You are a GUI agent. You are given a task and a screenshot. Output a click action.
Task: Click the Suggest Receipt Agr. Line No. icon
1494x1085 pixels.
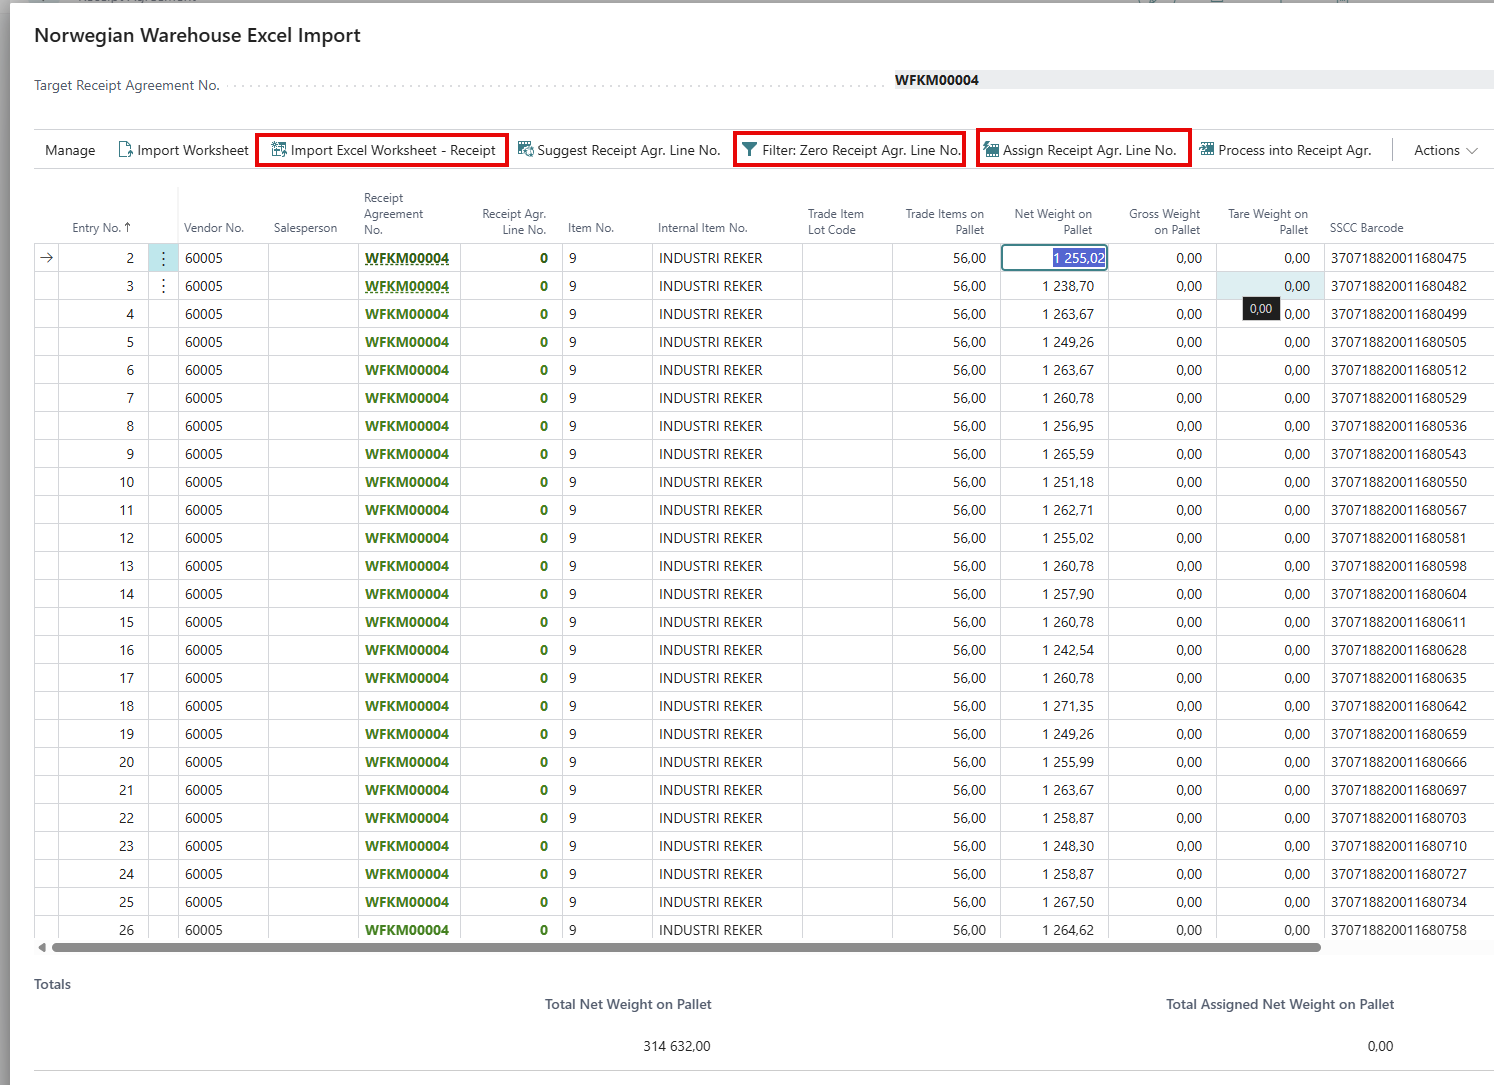click(525, 150)
